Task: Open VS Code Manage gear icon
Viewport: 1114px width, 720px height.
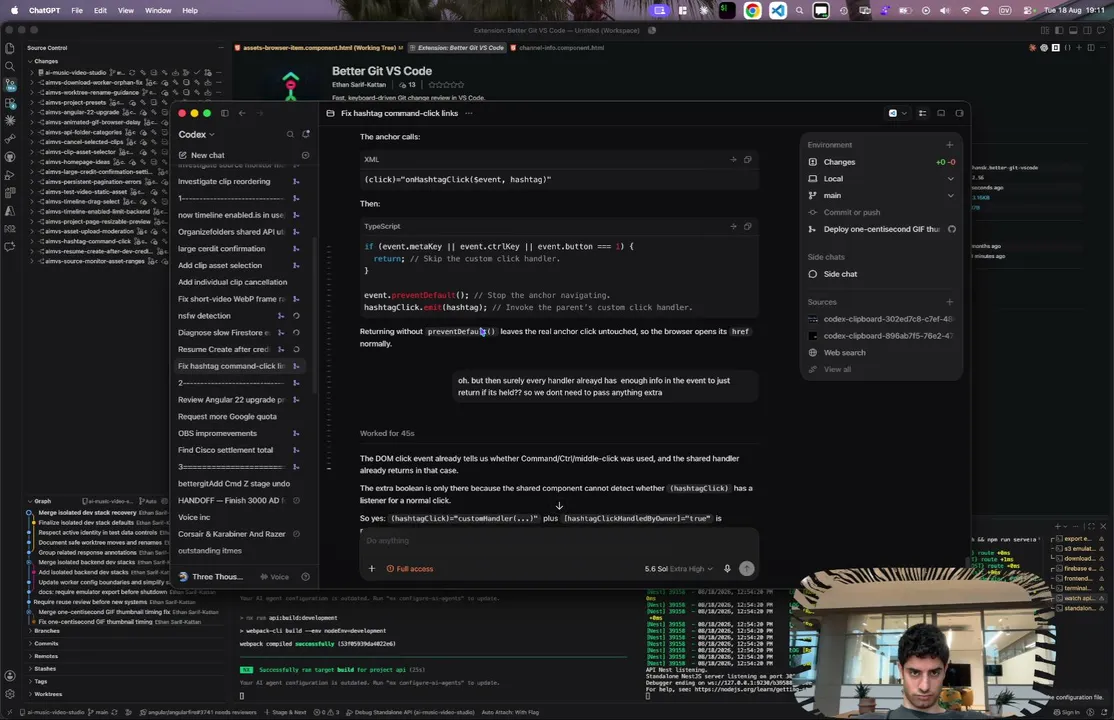Action: coord(10,694)
